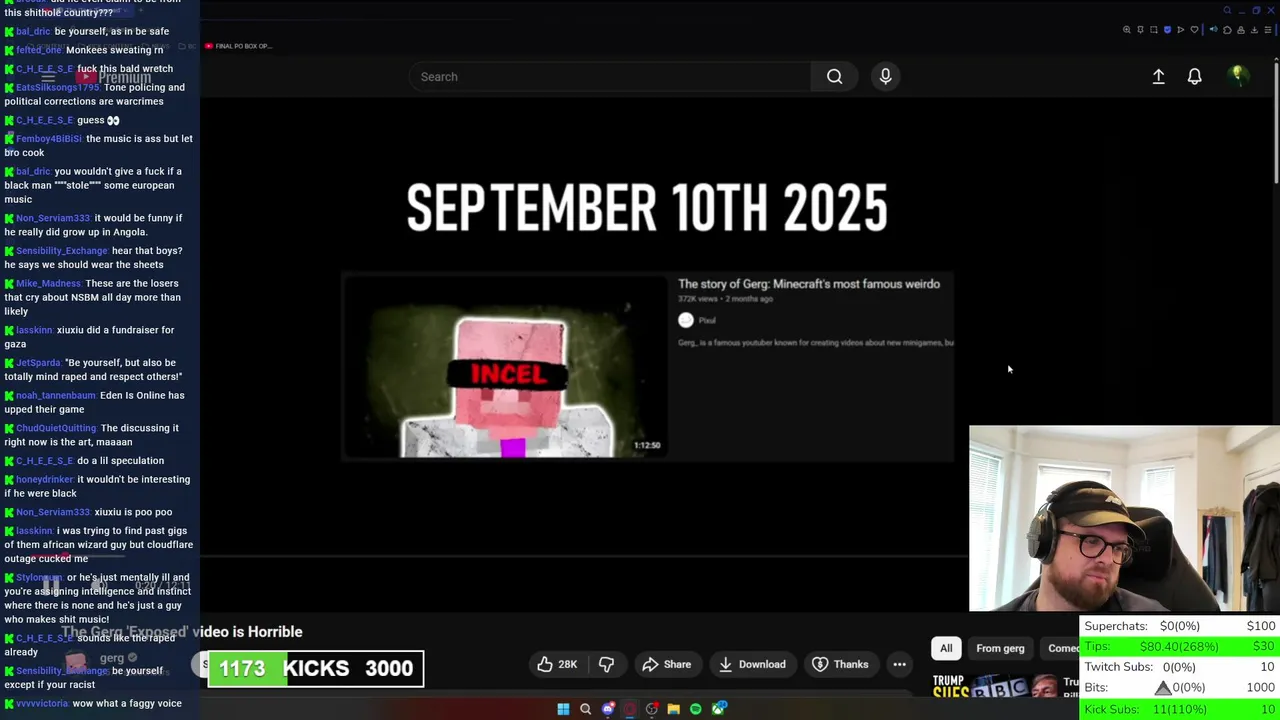Click chat username ChudQuietQuitting
Image resolution: width=1280 pixels, height=720 pixels.
point(56,428)
